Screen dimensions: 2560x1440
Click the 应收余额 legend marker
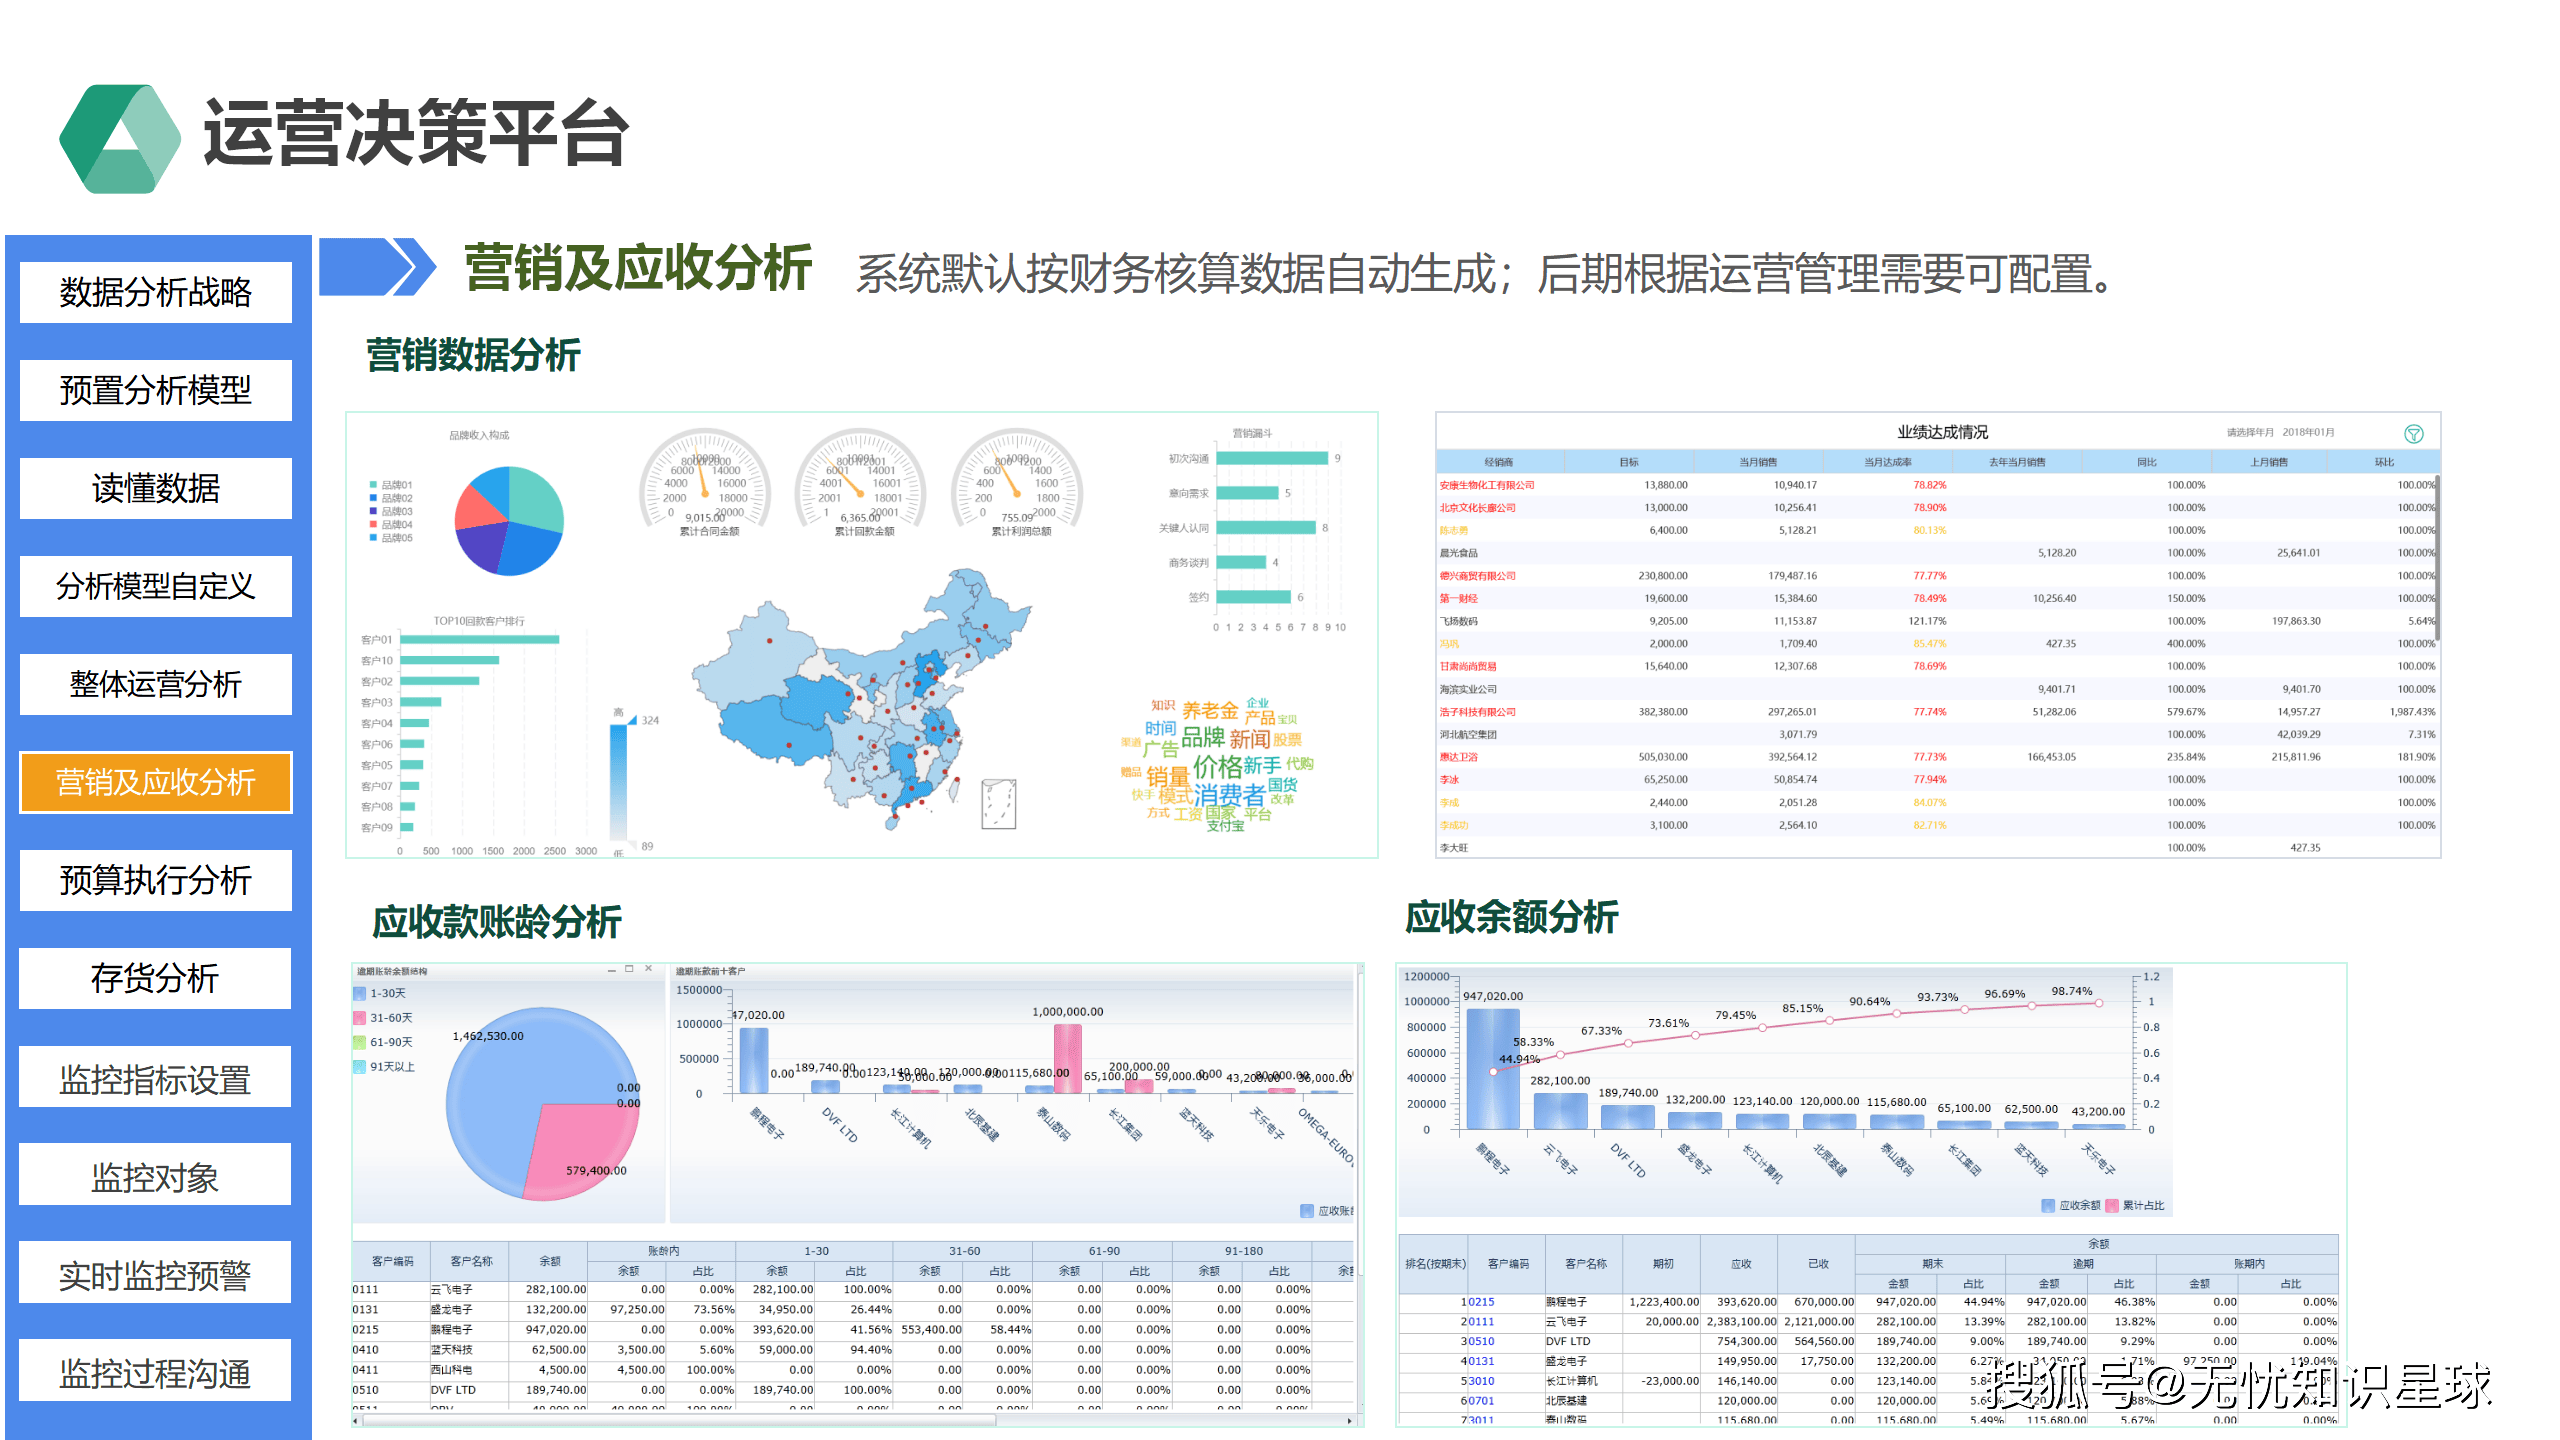click(x=2048, y=1205)
